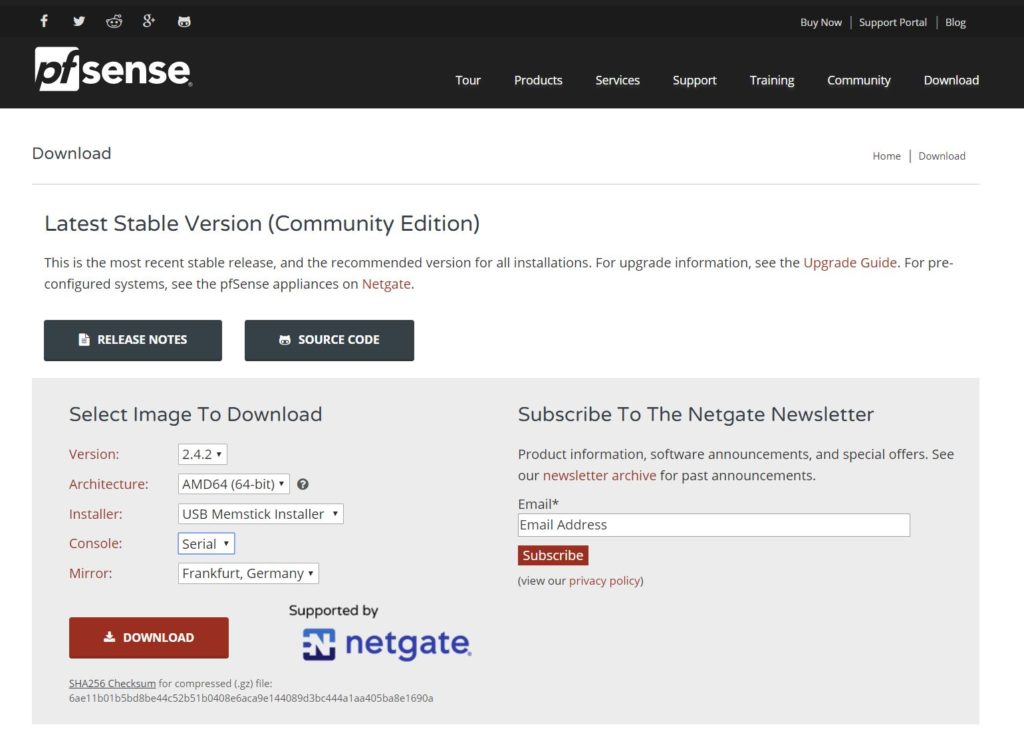This screenshot has height=739, width=1024.
Task: Click the red Download button
Action: [x=149, y=638]
